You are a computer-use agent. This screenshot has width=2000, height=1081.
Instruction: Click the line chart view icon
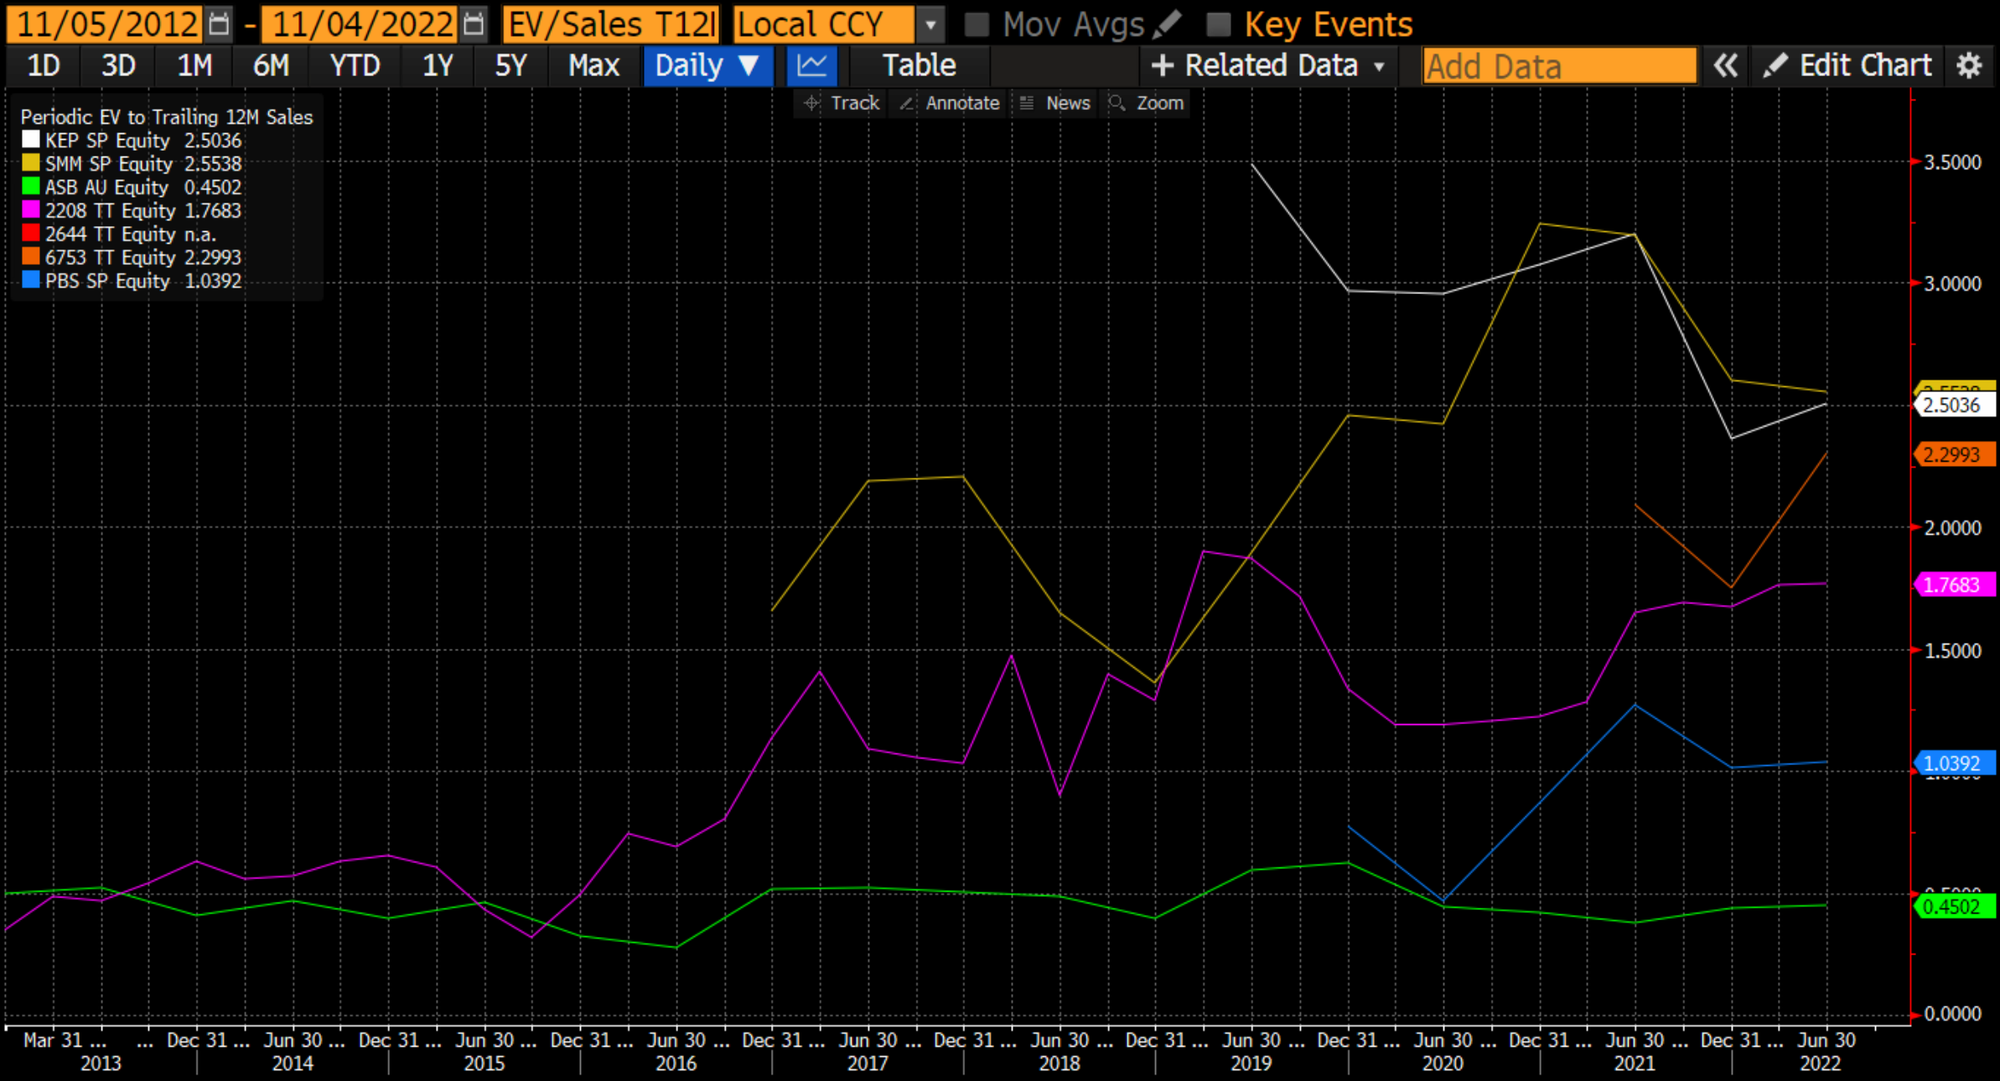[x=812, y=66]
